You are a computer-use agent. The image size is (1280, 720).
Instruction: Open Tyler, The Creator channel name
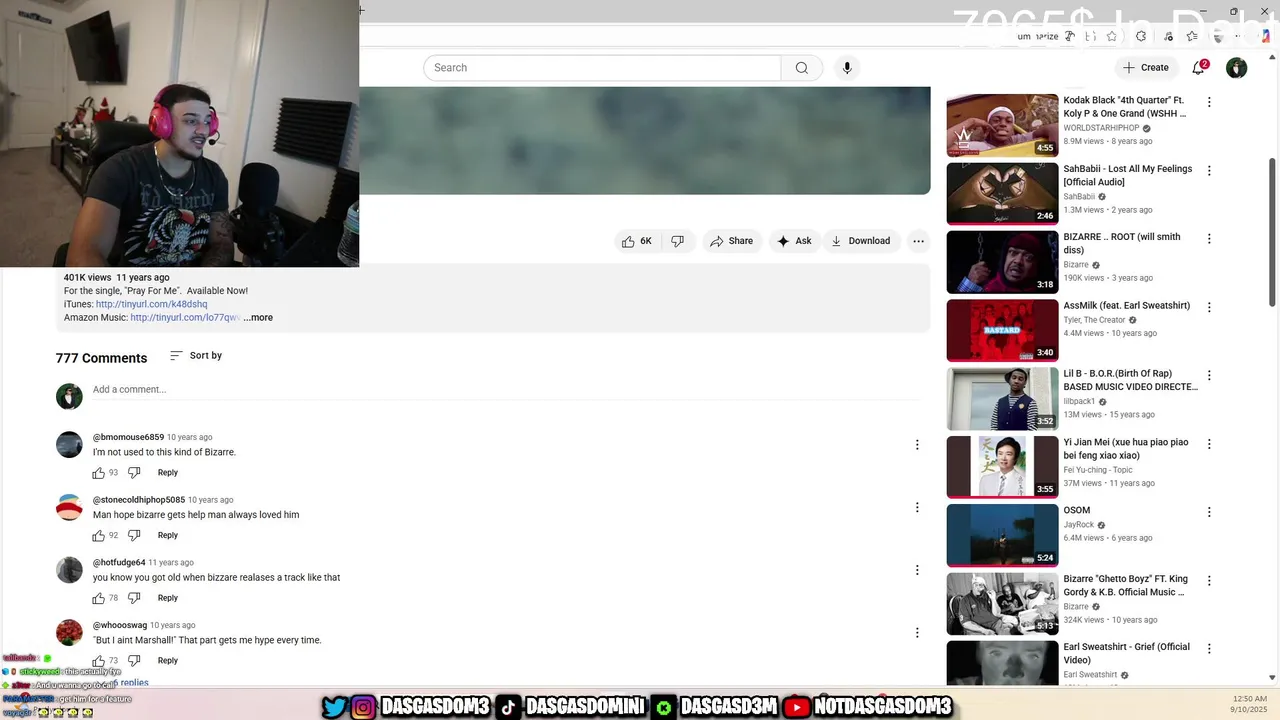(x=1094, y=320)
